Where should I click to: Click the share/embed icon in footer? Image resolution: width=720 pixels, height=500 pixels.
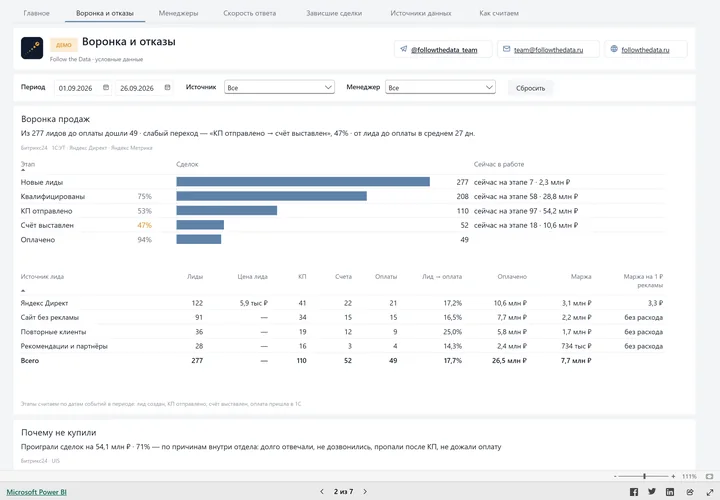click(x=690, y=492)
